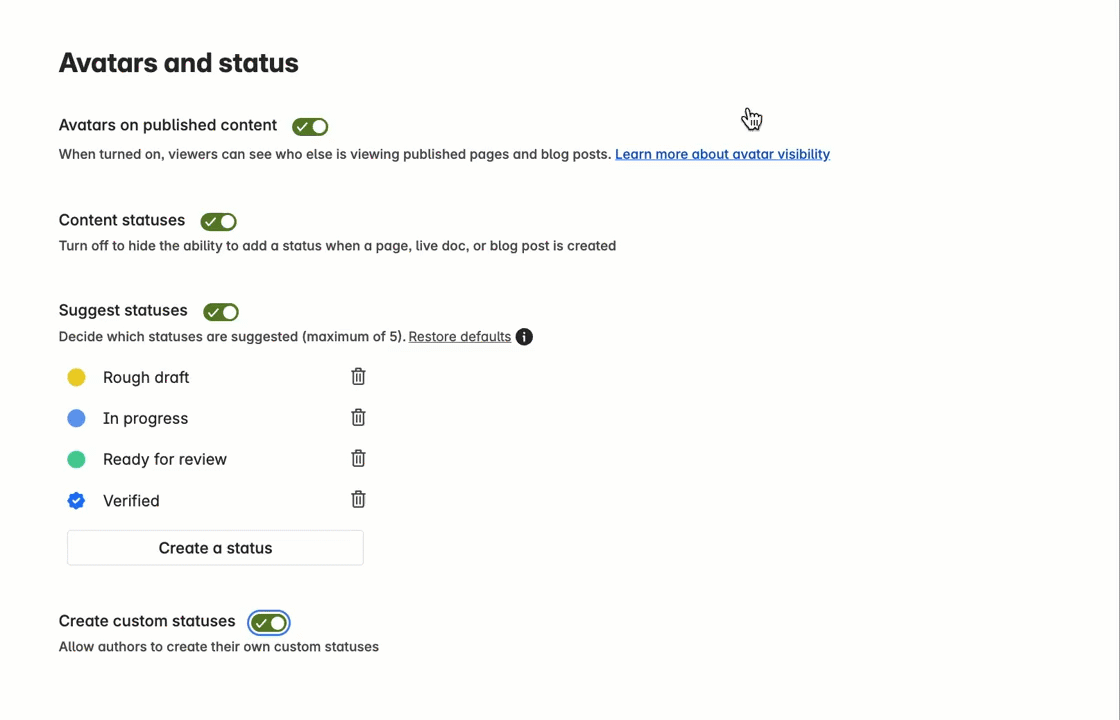1120x720 pixels.
Task: Click the Create a status button
Action: coord(215,548)
